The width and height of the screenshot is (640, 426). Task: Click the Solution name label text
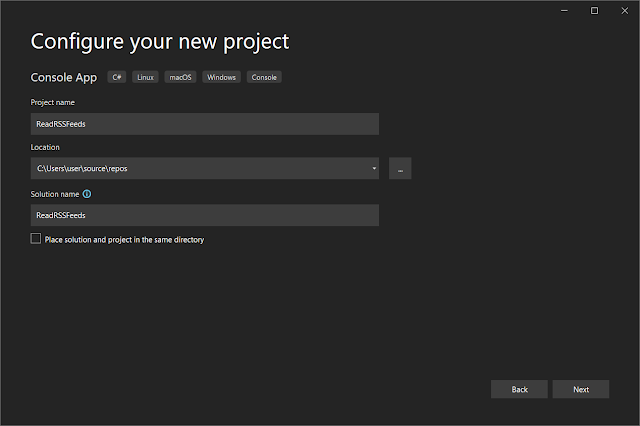[x=55, y=194]
